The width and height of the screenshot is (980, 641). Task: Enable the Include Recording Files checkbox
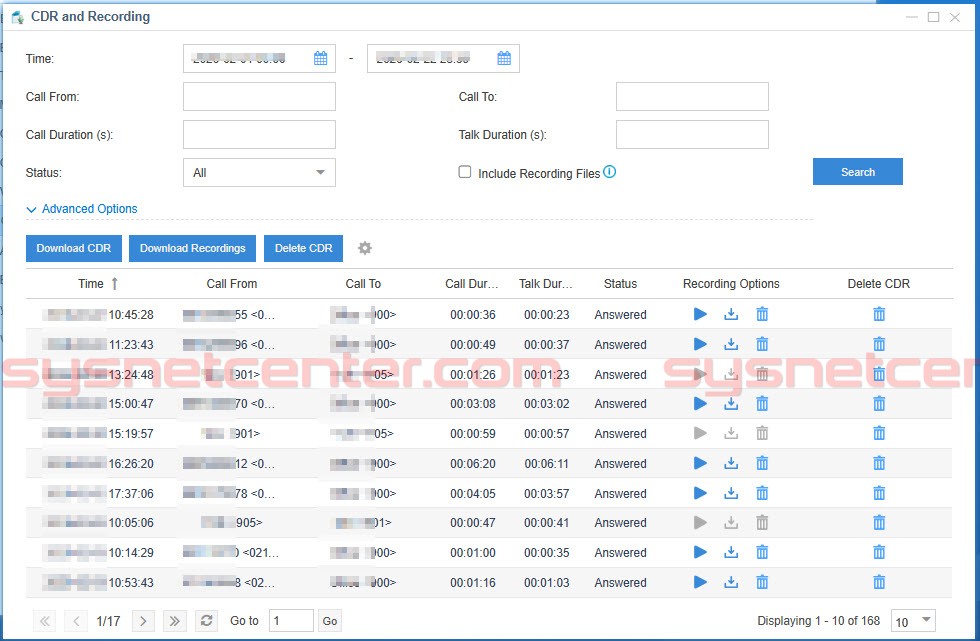tap(464, 172)
